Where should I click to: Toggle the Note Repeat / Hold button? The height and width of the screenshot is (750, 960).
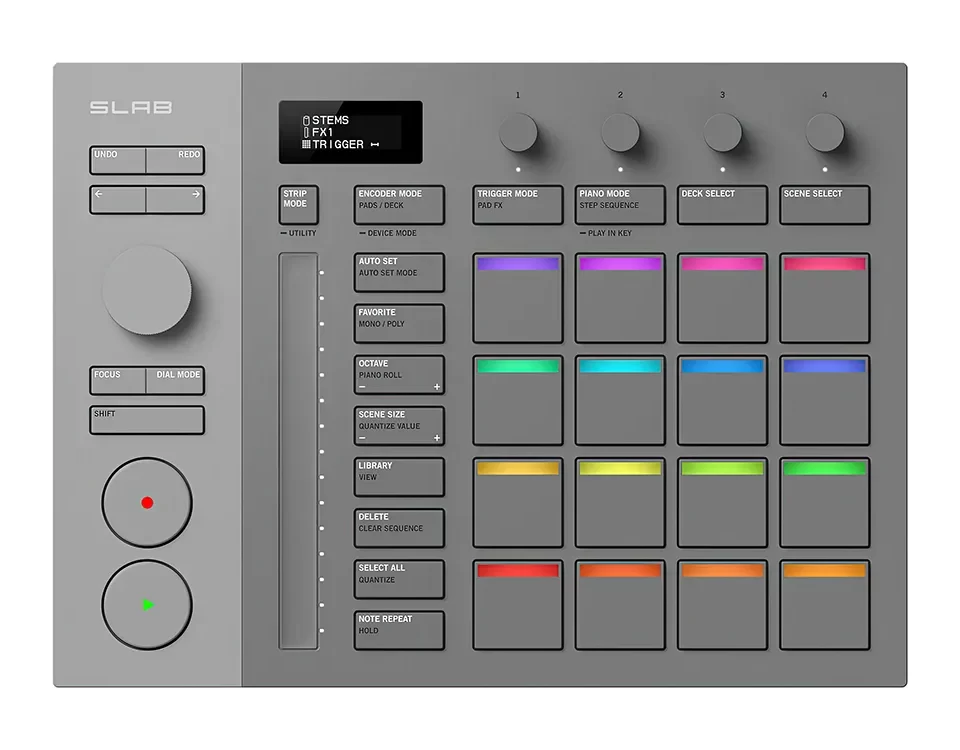399,630
